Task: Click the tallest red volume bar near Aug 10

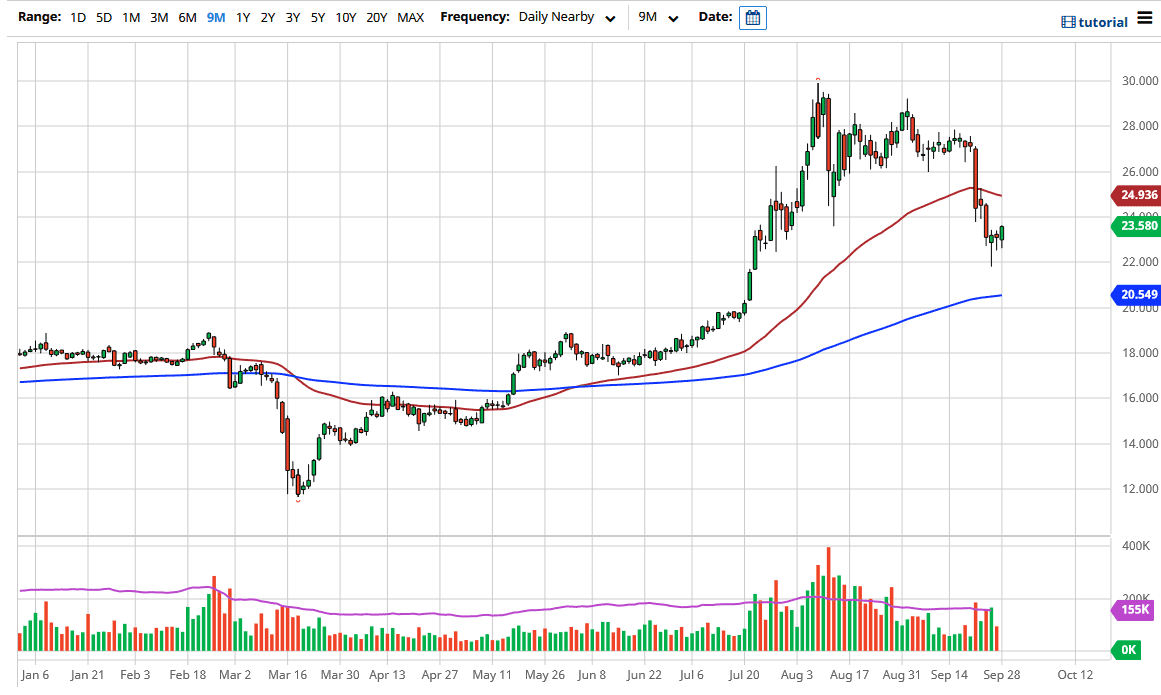Action: (829, 599)
